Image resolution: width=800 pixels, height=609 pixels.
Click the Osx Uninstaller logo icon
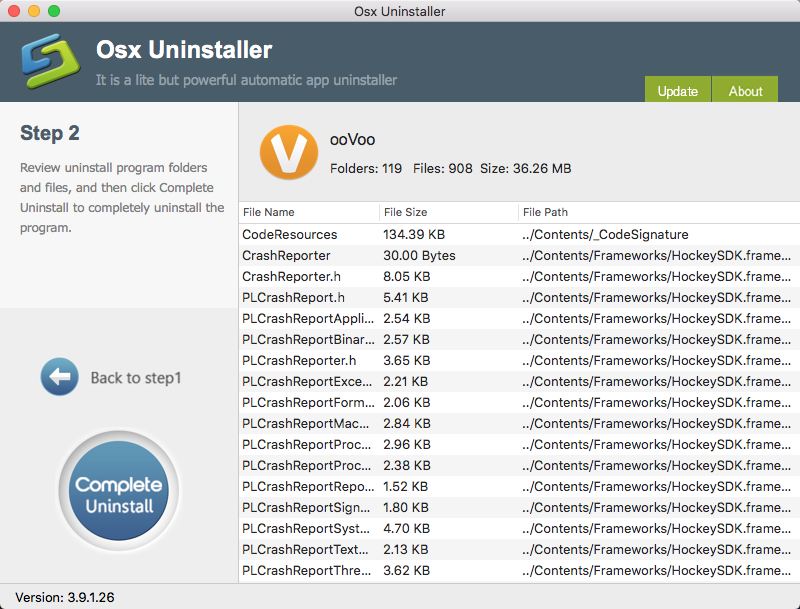click(52, 61)
